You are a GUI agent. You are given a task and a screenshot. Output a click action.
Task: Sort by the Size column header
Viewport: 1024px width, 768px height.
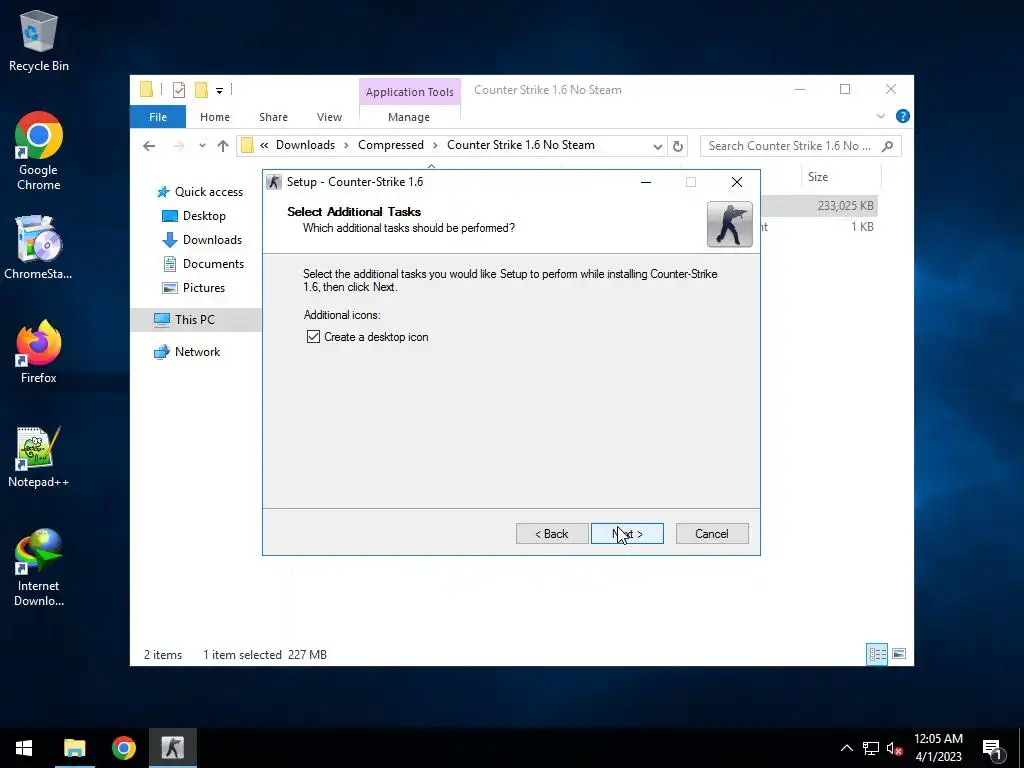coord(841,177)
